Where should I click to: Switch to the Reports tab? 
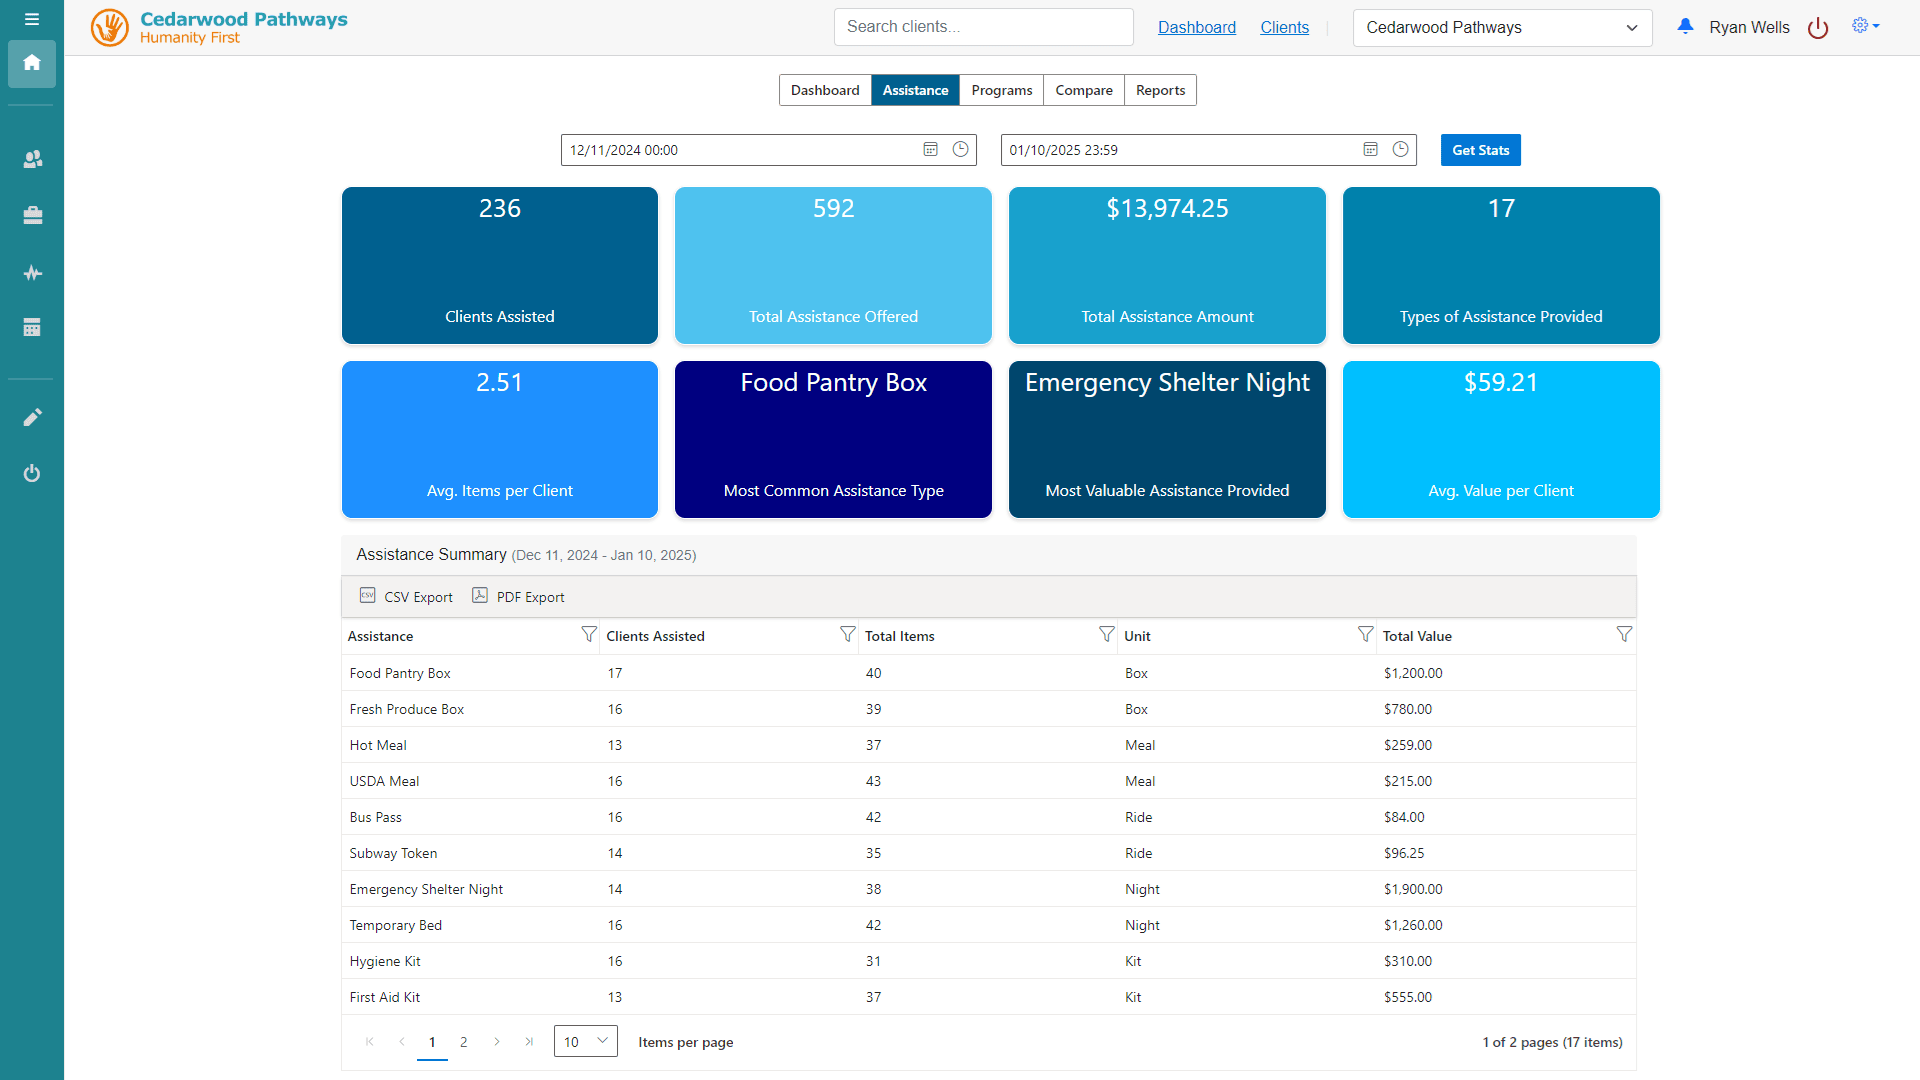[1159, 90]
